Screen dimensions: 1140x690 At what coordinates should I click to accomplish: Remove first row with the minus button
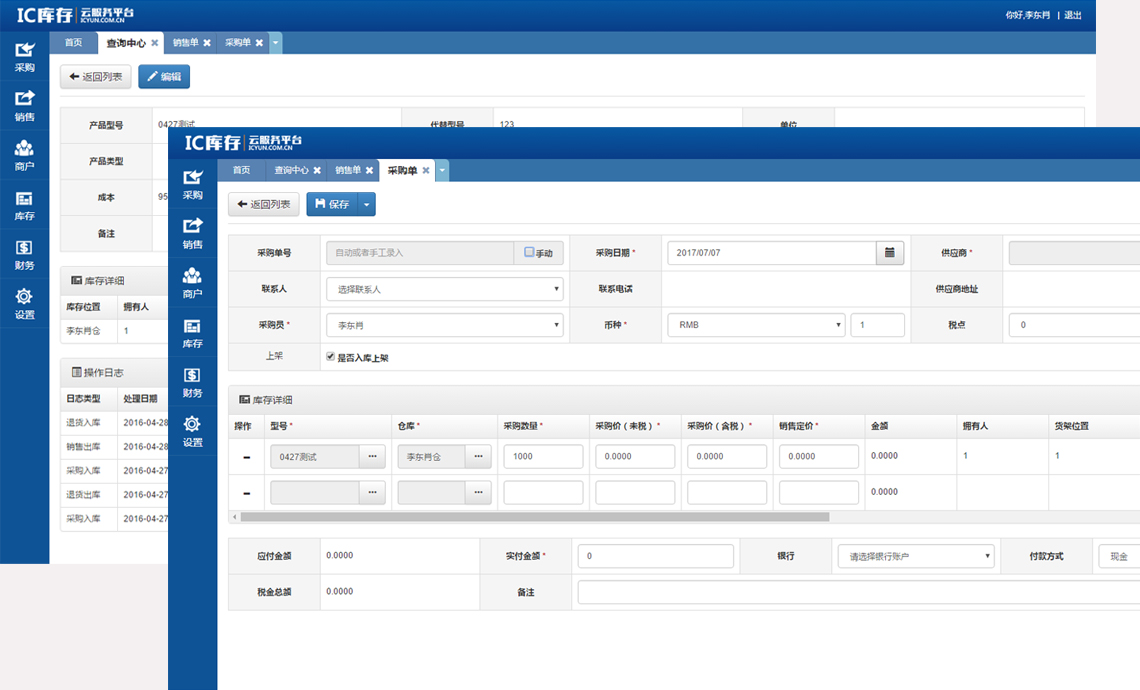(247, 457)
